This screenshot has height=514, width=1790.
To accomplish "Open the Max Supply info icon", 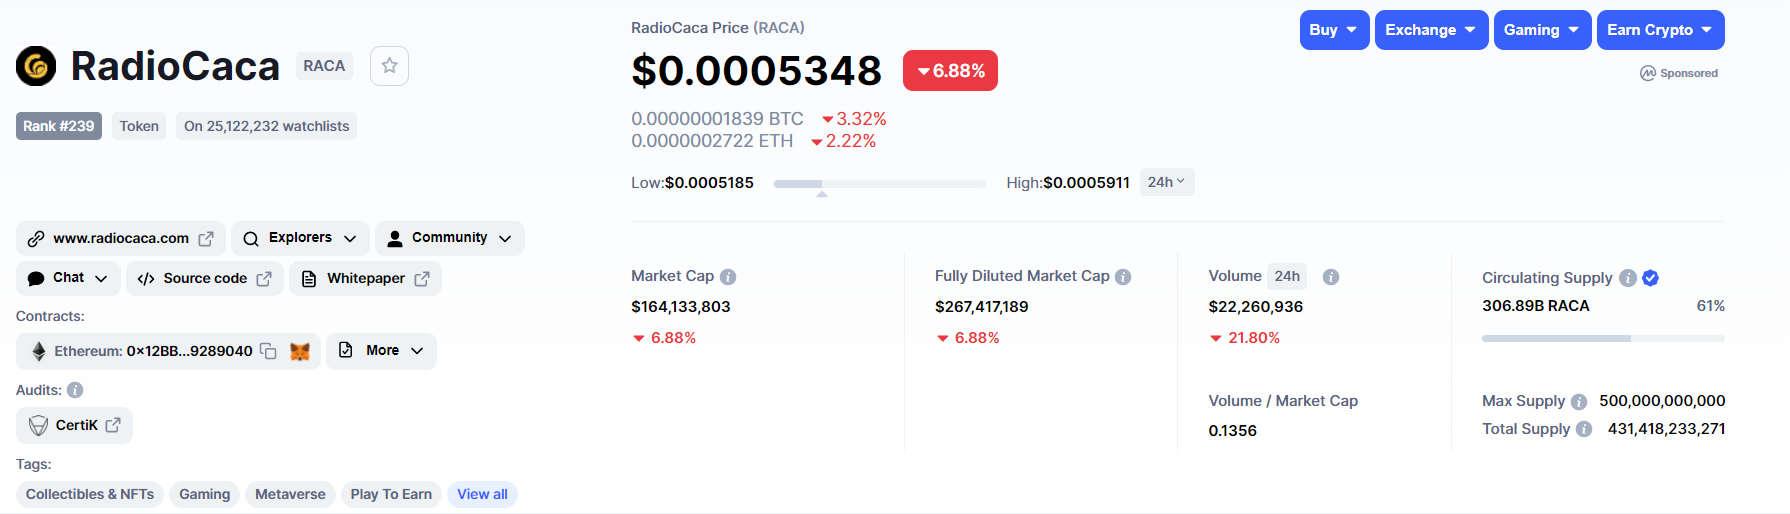I will click(x=1579, y=402).
